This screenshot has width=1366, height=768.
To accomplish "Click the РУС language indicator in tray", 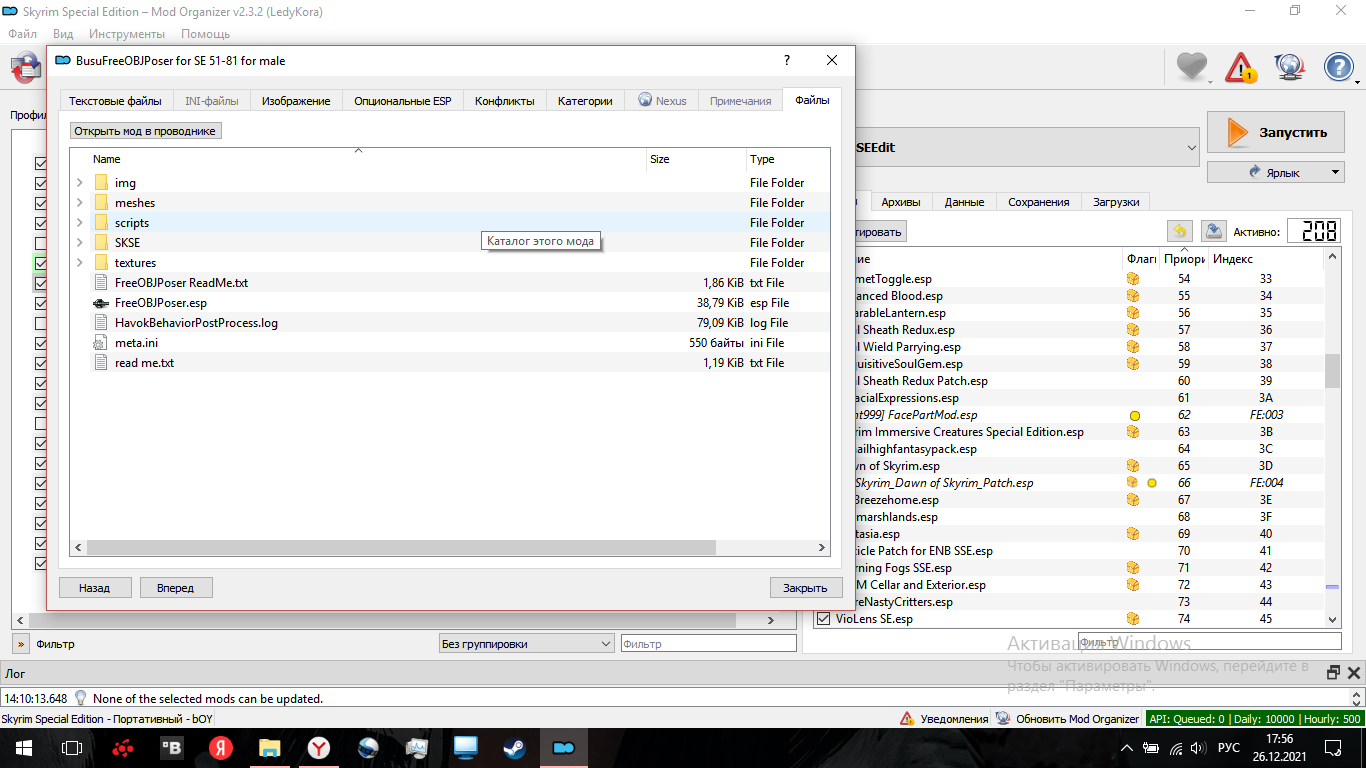I will point(1227,747).
